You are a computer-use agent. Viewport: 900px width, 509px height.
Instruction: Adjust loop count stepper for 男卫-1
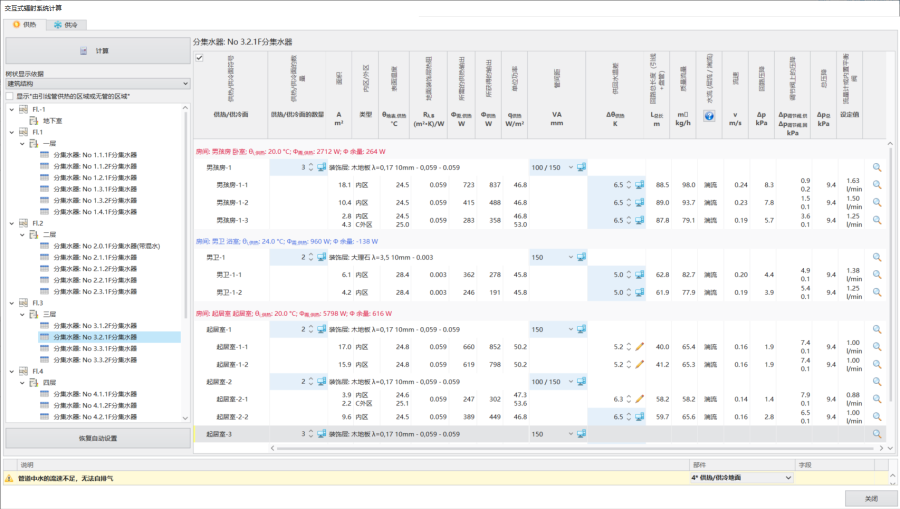tap(311, 257)
